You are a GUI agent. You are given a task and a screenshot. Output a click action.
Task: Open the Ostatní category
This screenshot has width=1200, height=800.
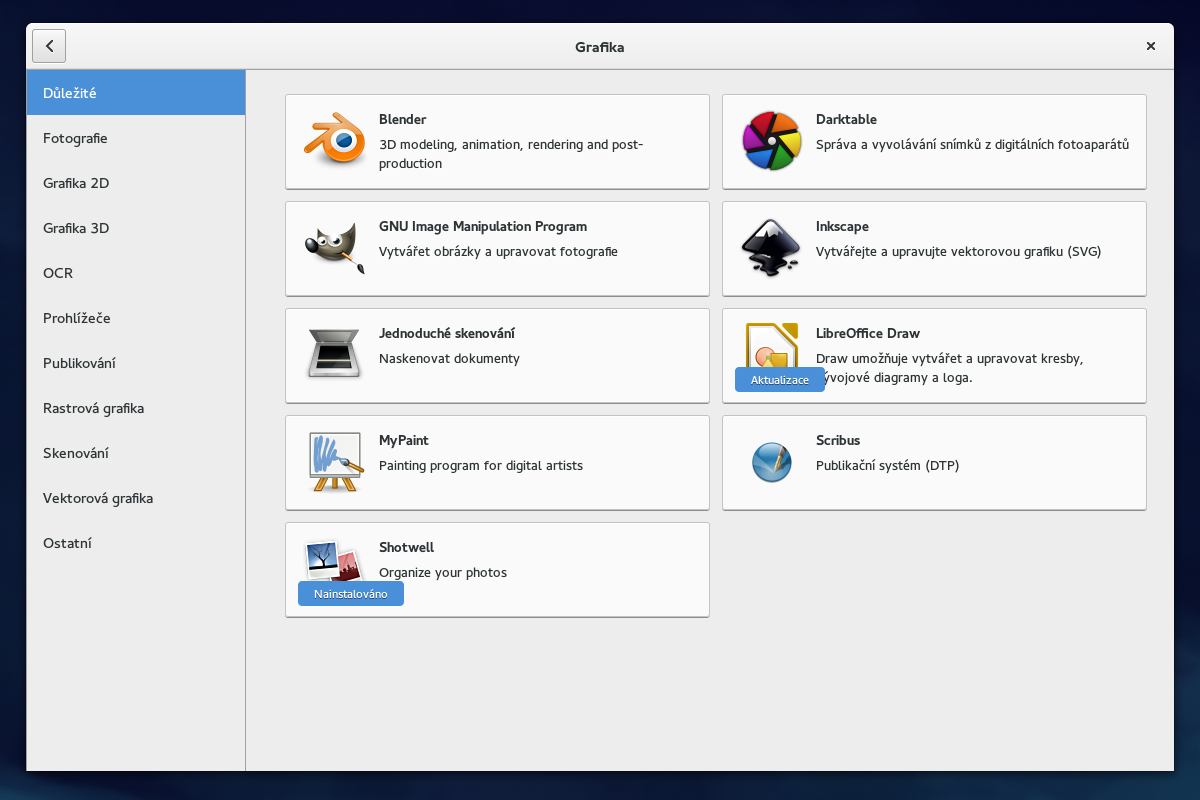click(x=66, y=543)
